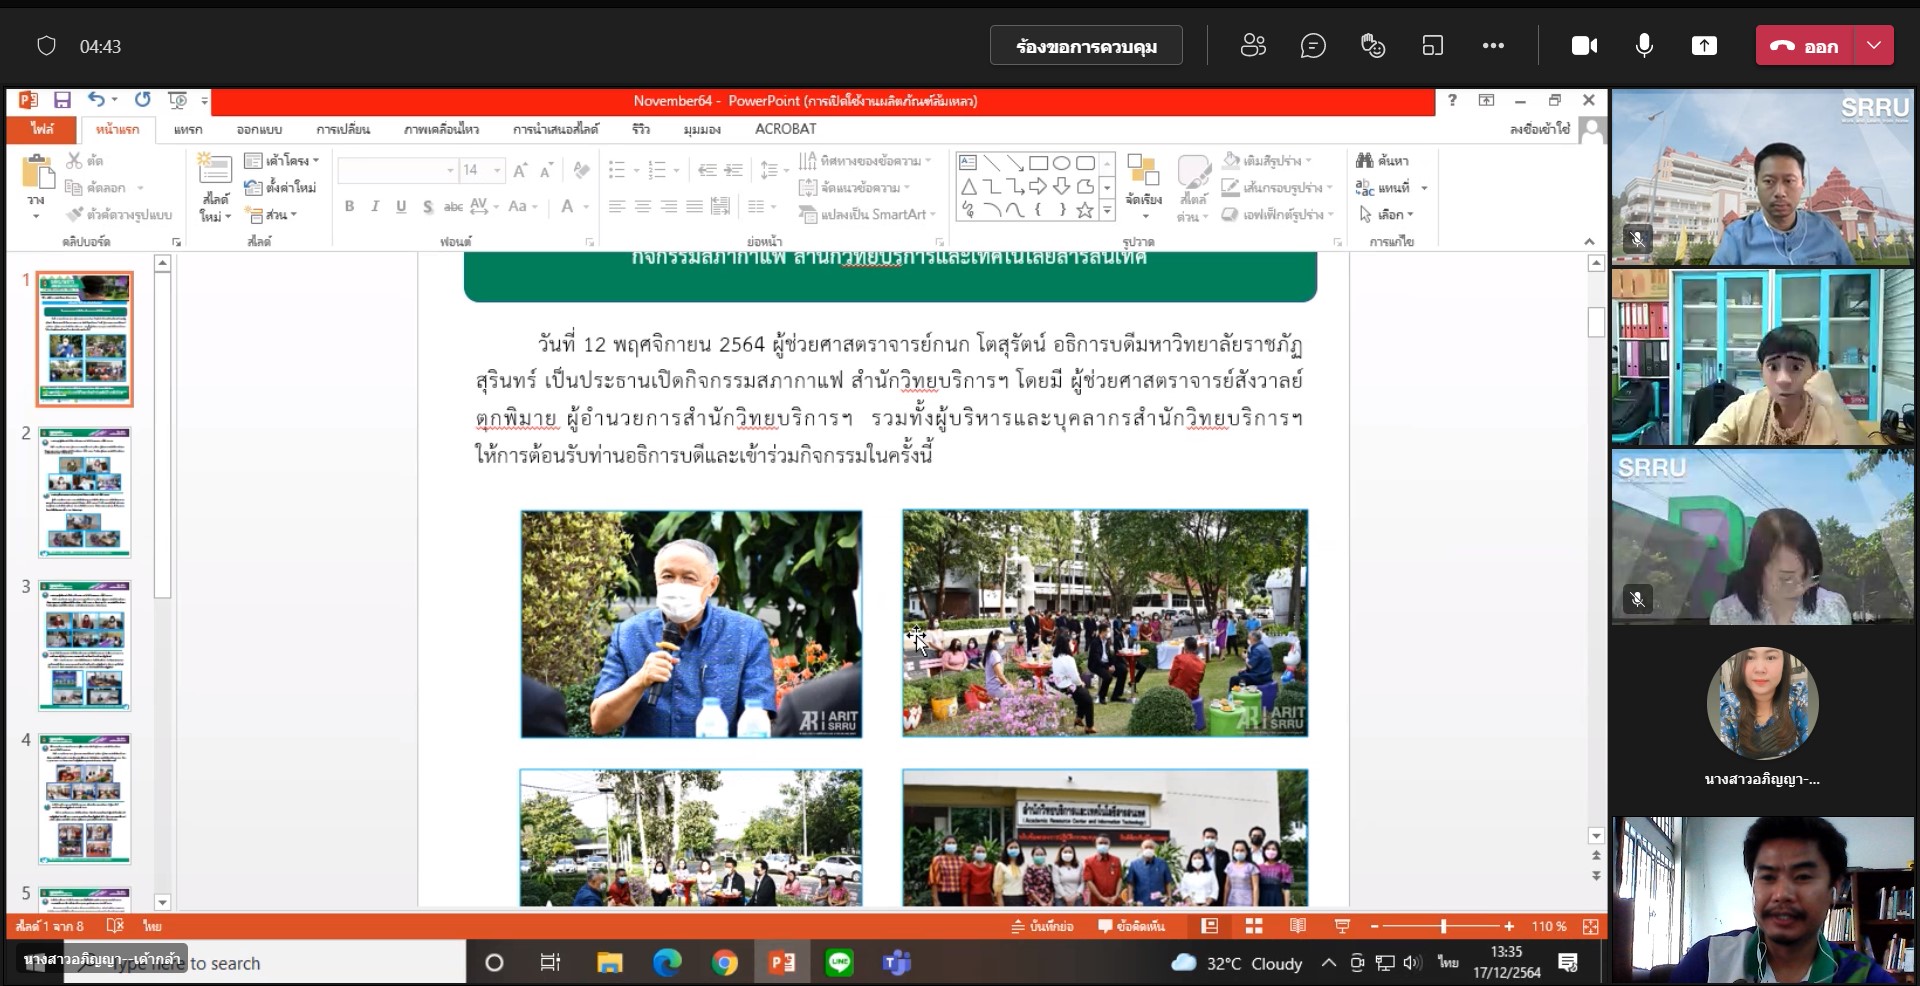Open PowerPoint from the Windows taskbar
Screen dimensions: 1920x986
[x=782, y=963]
